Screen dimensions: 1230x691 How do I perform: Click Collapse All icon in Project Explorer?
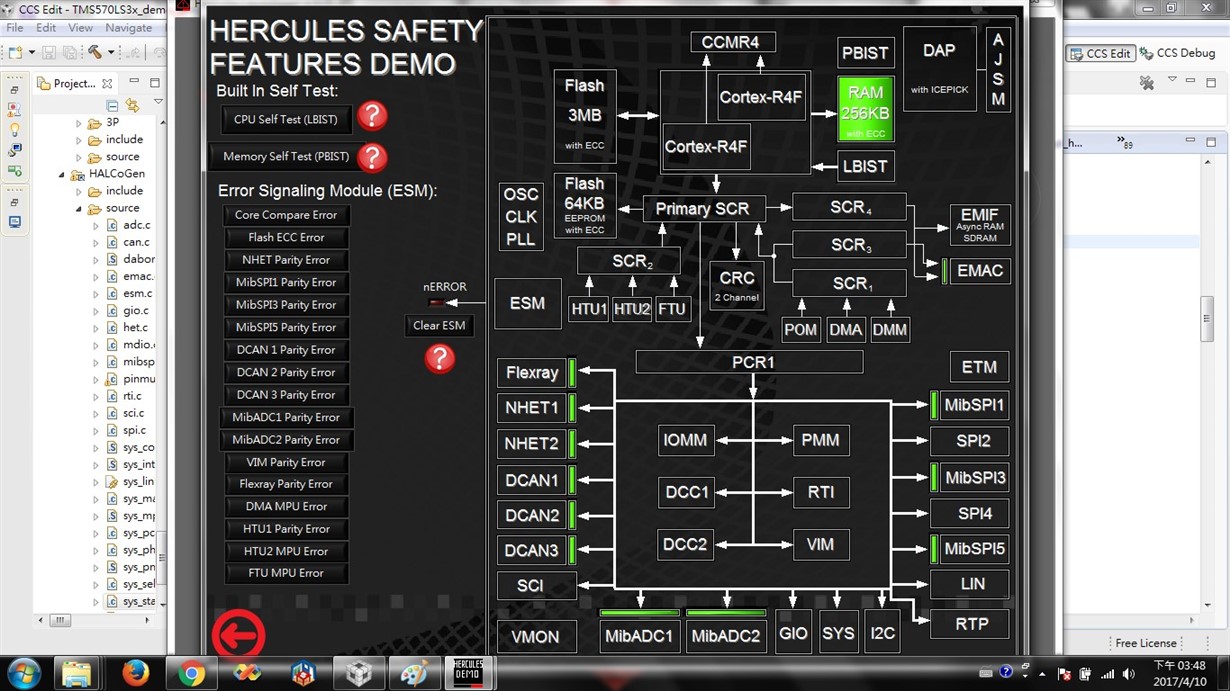pos(112,105)
